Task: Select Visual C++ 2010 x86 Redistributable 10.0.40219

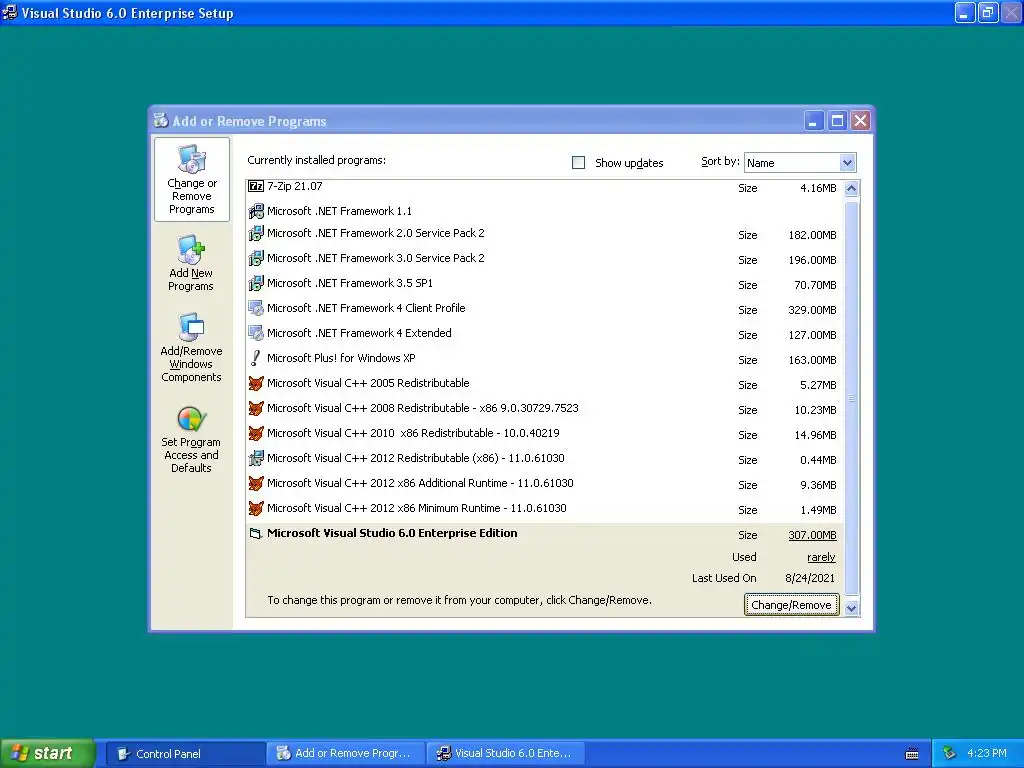Action: coord(545,434)
